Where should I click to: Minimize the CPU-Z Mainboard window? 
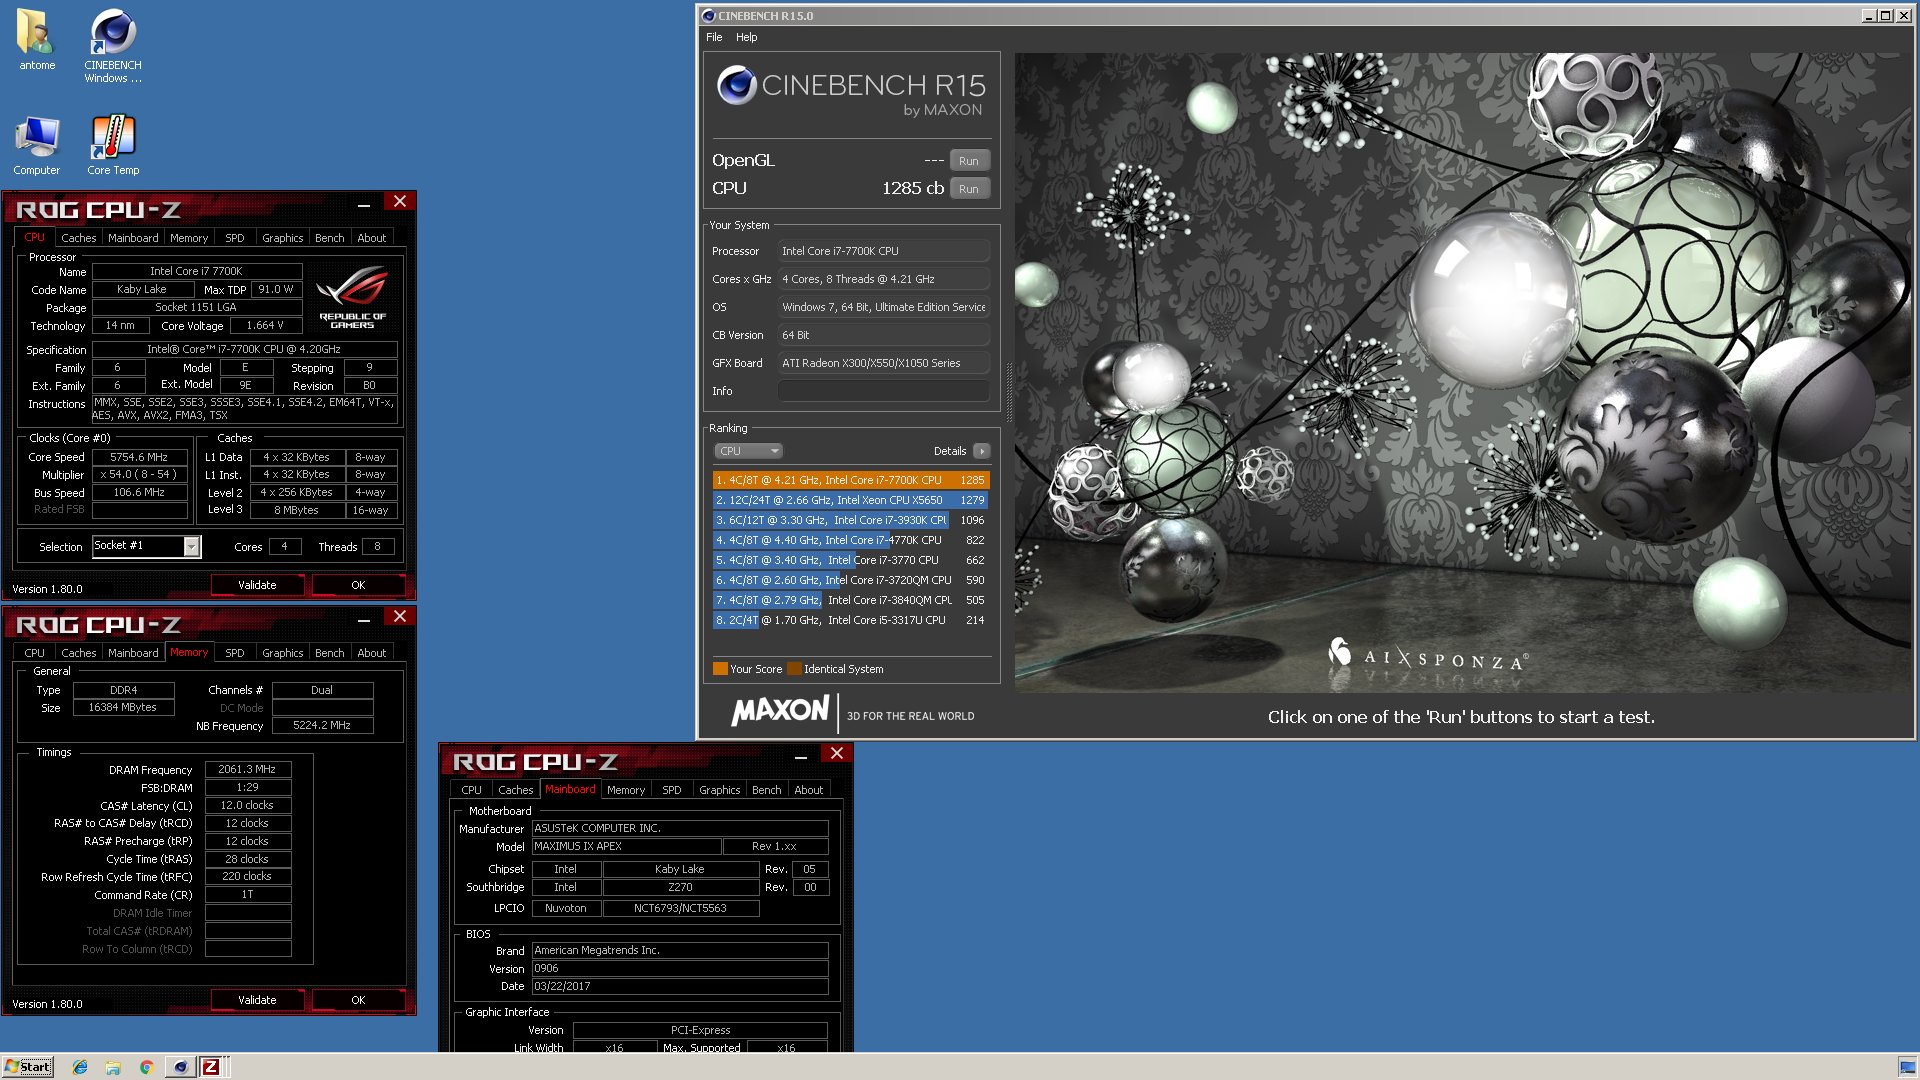[x=801, y=756]
